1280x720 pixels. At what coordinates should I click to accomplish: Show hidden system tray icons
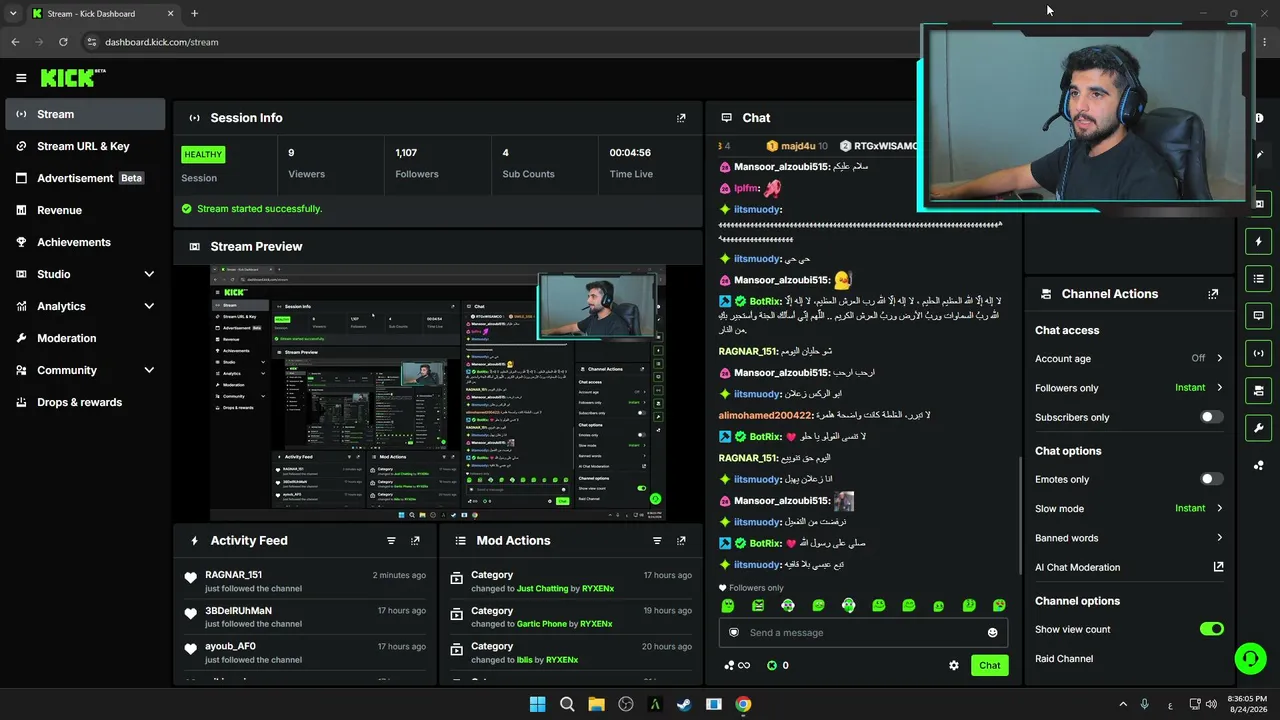pos(1122,704)
